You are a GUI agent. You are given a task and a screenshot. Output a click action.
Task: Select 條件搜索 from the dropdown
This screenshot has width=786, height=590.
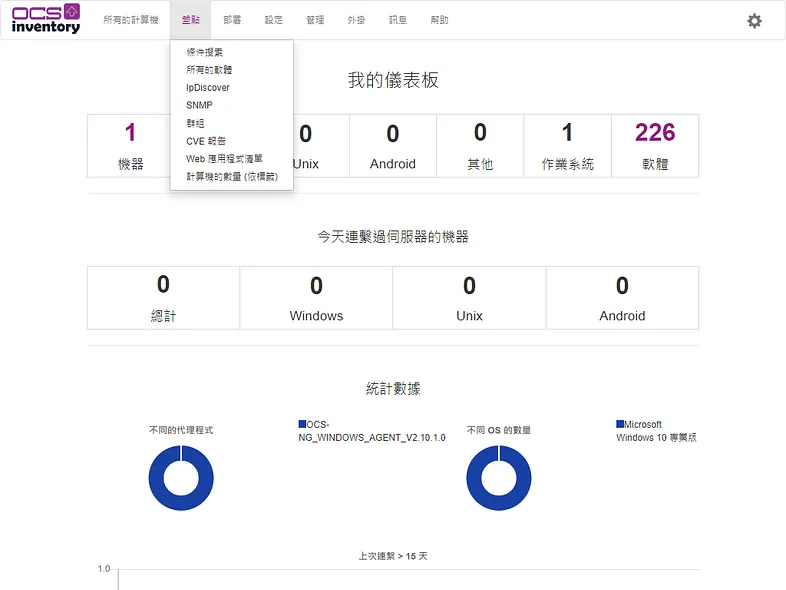pos(205,52)
